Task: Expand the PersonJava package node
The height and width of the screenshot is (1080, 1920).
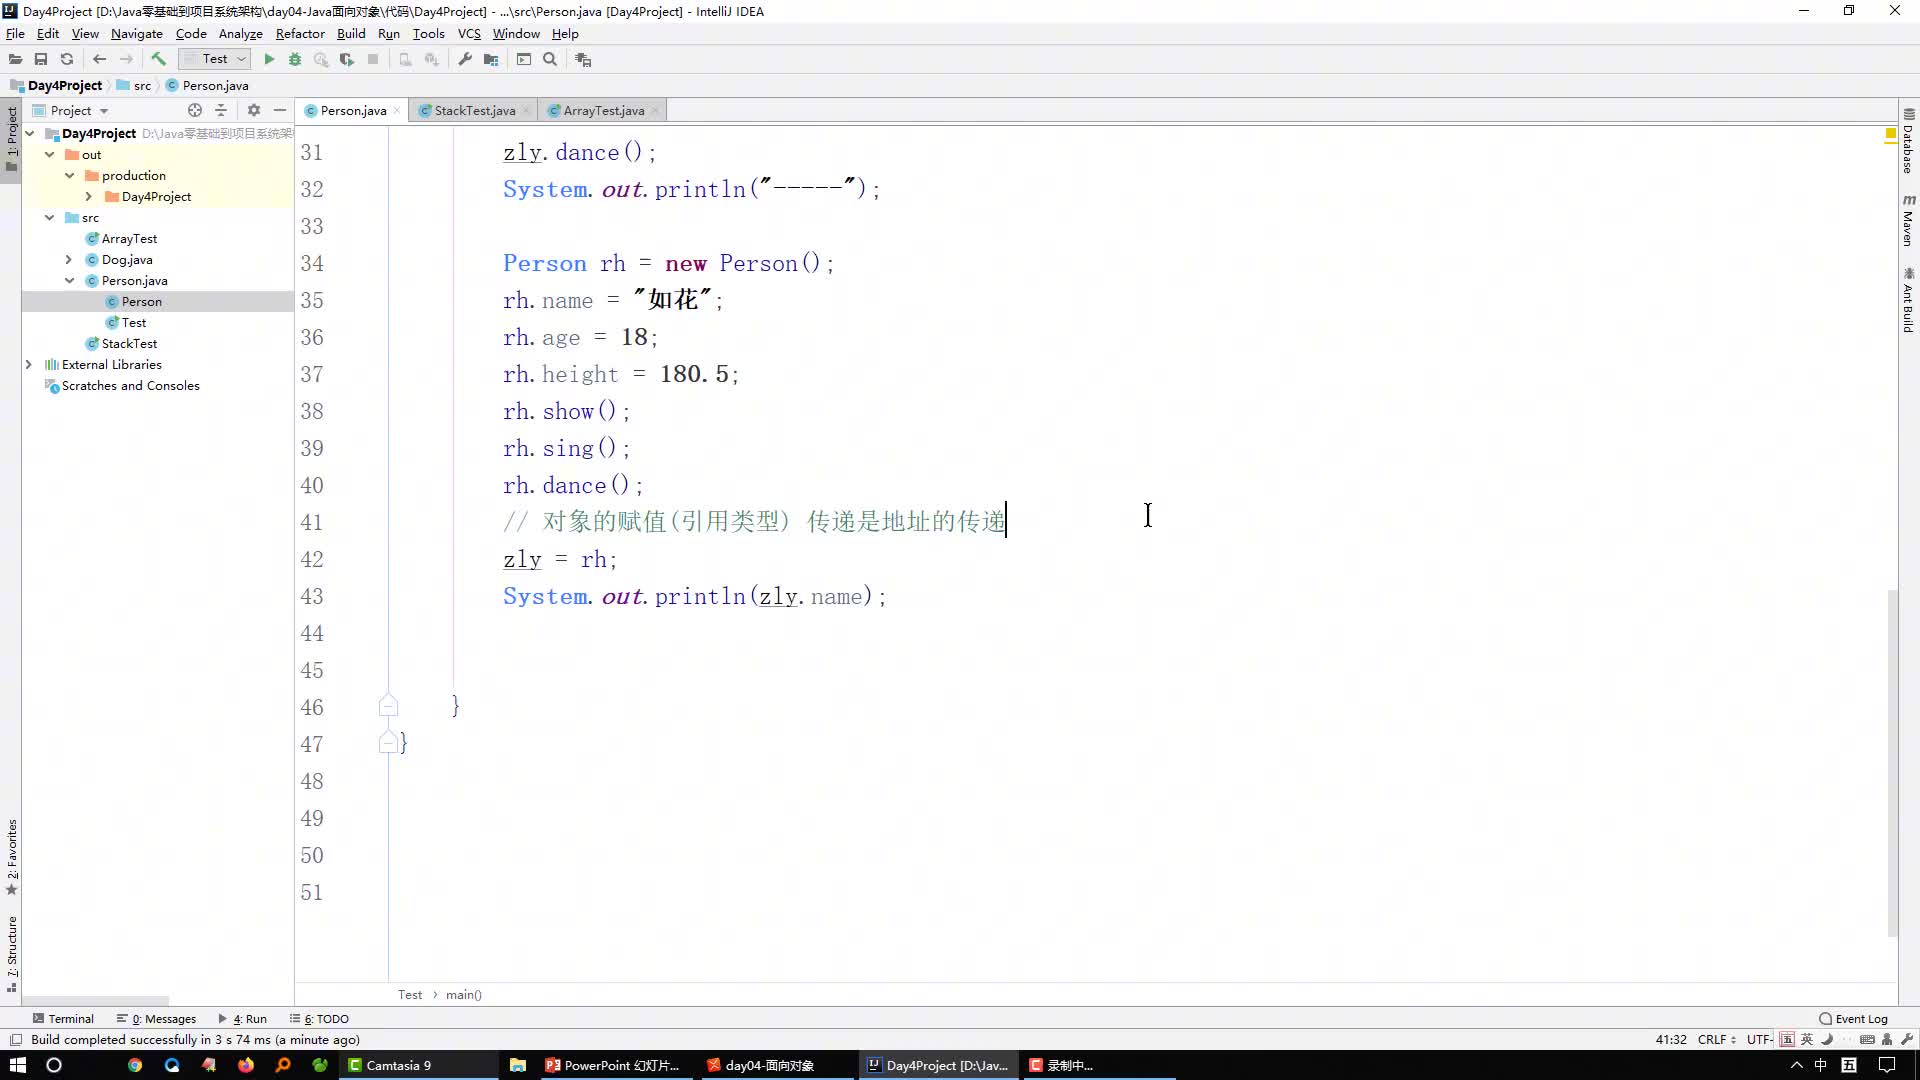Action: (x=69, y=281)
